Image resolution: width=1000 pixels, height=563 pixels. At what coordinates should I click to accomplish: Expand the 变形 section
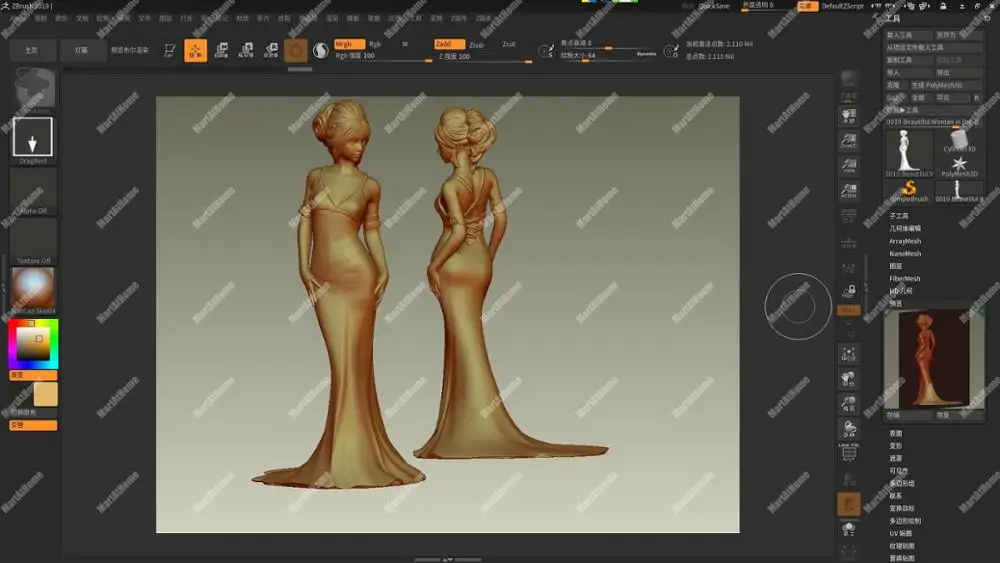[x=895, y=446]
